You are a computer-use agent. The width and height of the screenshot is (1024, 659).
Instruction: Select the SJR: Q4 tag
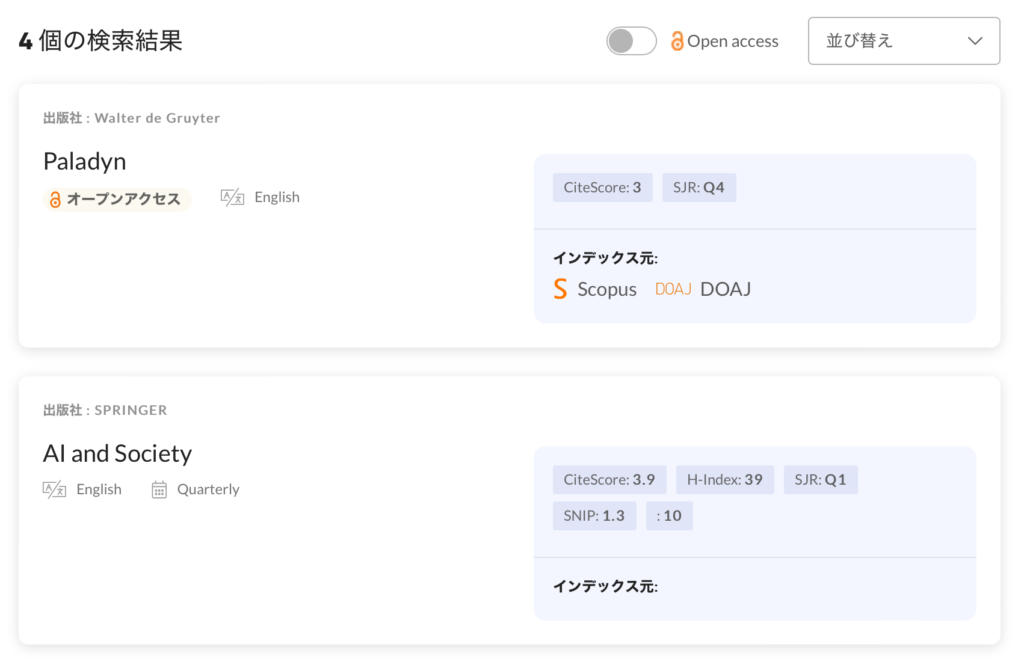pos(699,187)
